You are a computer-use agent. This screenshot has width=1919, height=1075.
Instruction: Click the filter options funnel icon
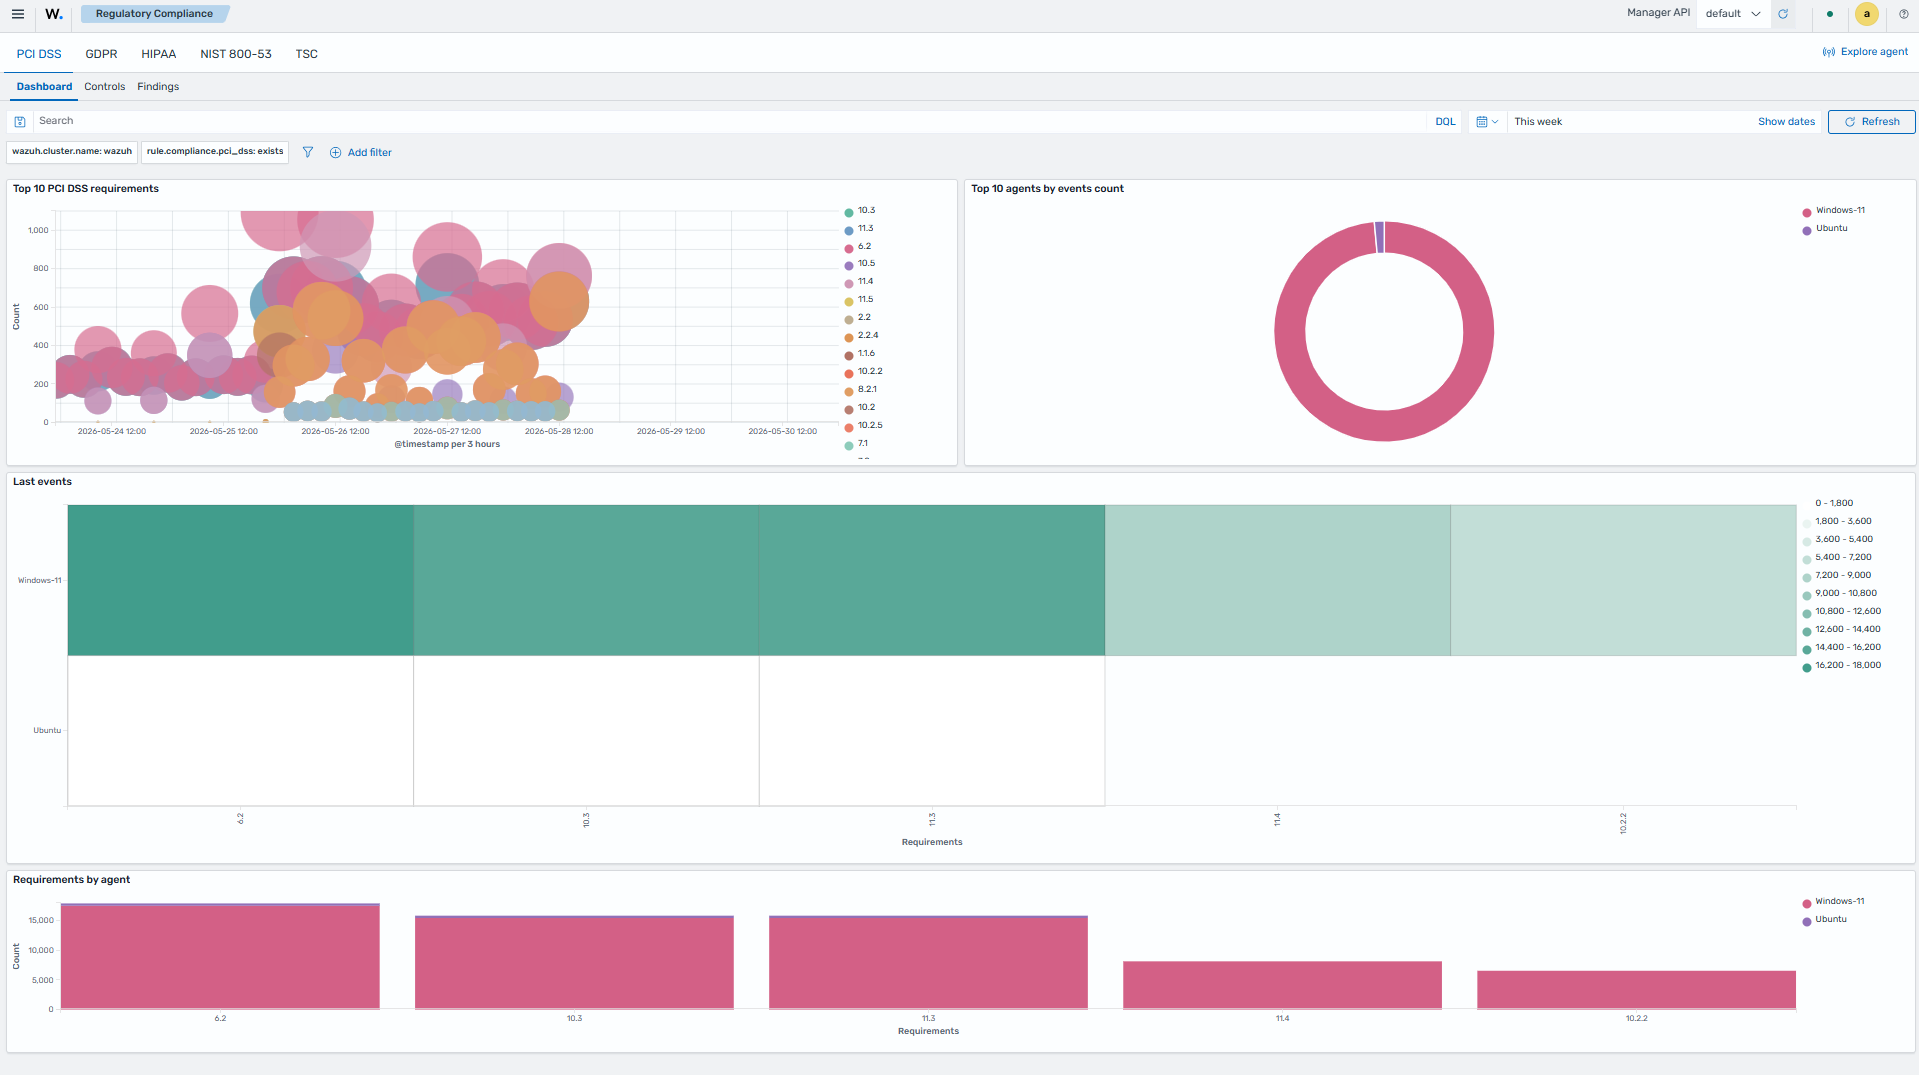pos(308,153)
